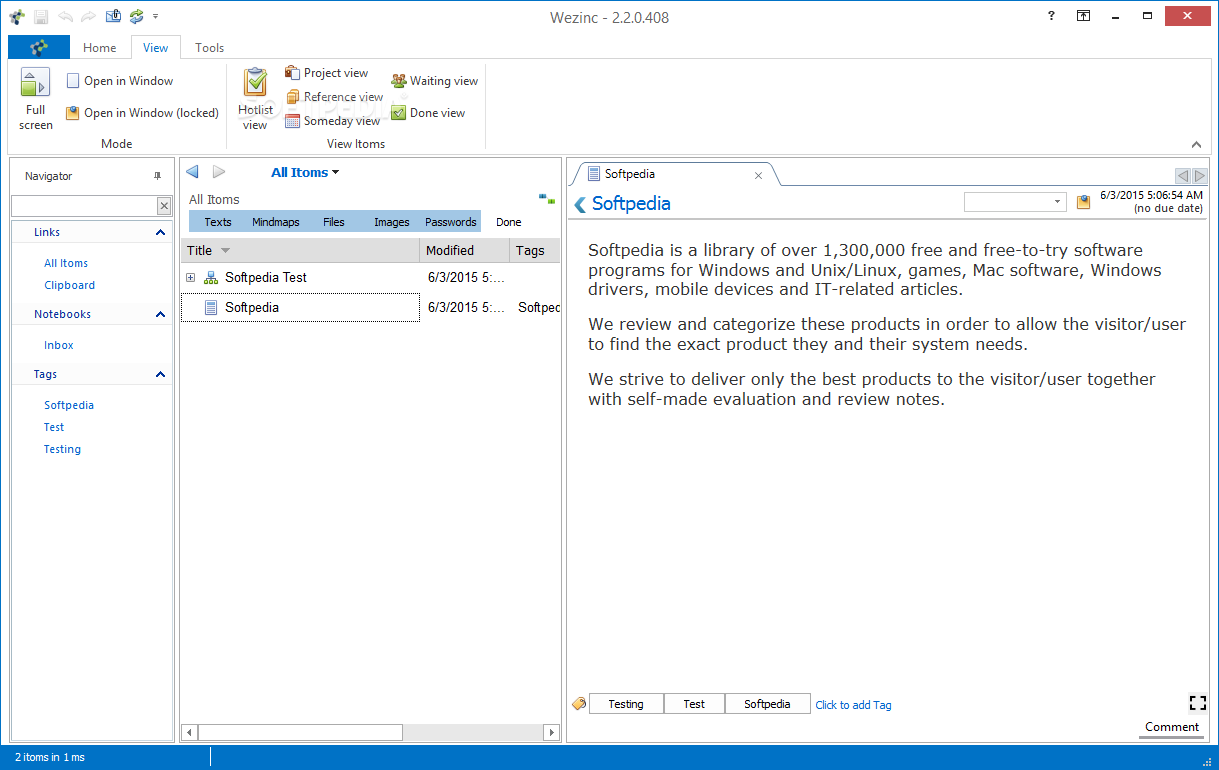Toggle the Mindmaps filter

[x=276, y=222]
